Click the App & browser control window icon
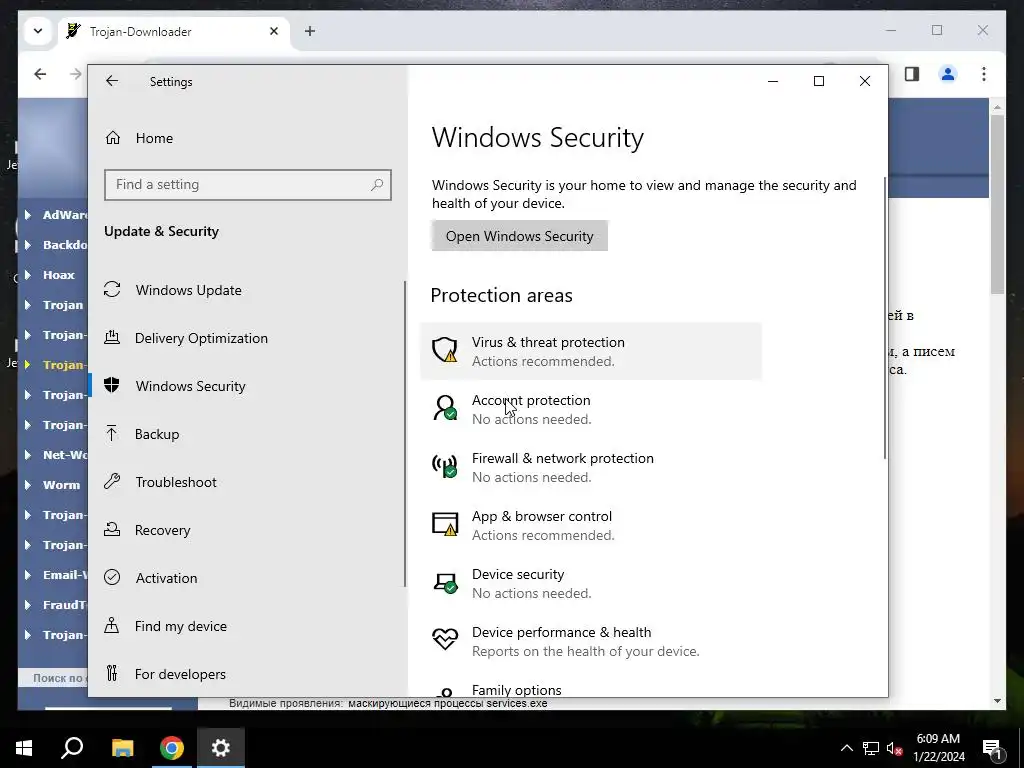Viewport: 1024px width, 768px height. pyautogui.click(x=445, y=524)
